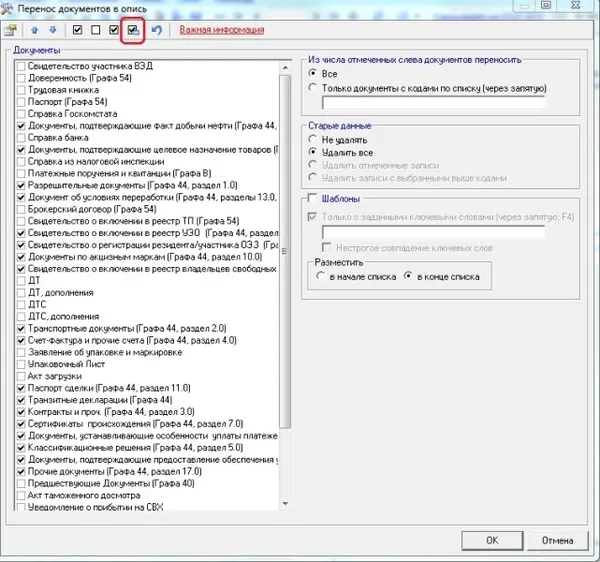Open the Важная информация link
The height and width of the screenshot is (562, 600).
click(x=222, y=29)
